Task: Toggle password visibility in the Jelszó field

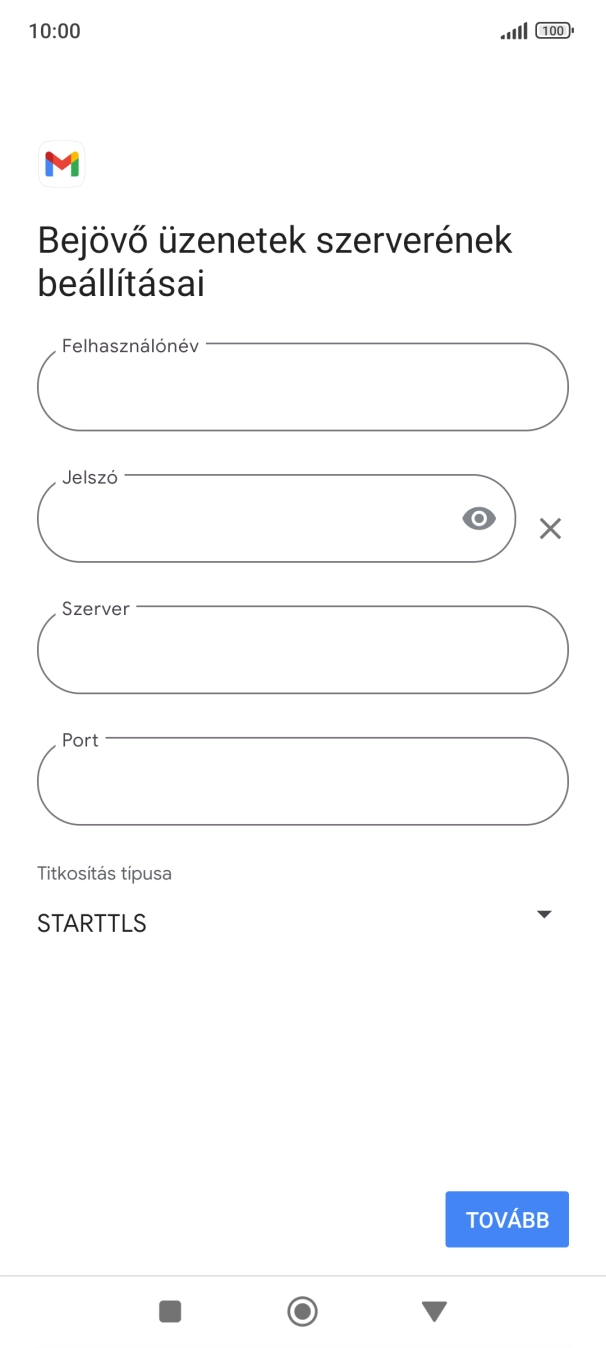Action: point(479,518)
